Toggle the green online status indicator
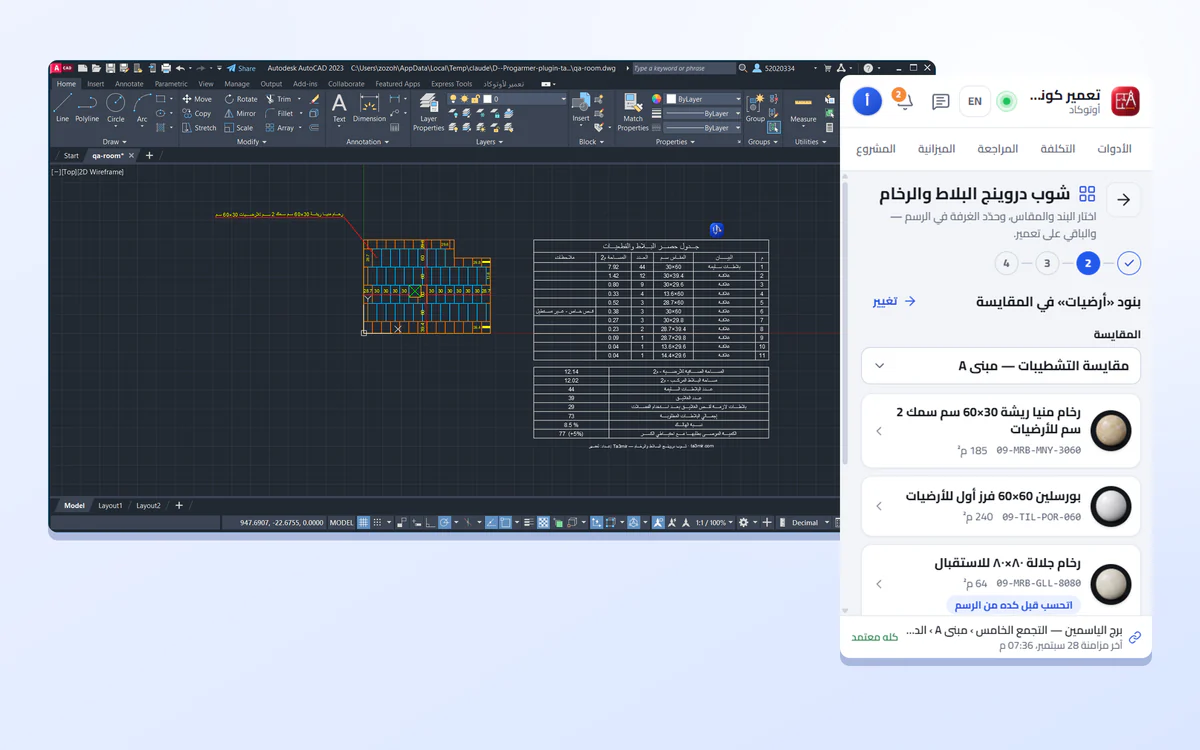Image resolution: width=1200 pixels, height=750 pixels. 1008,101
